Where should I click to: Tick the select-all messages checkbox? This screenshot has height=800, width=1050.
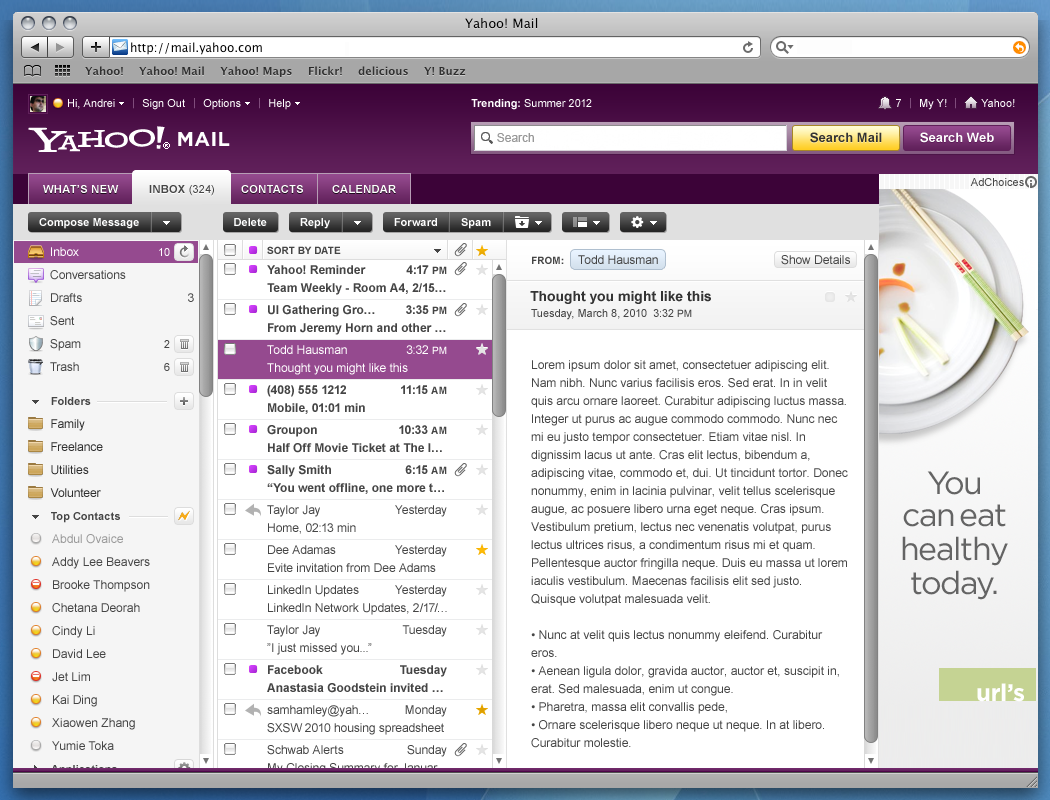pyautogui.click(x=230, y=250)
